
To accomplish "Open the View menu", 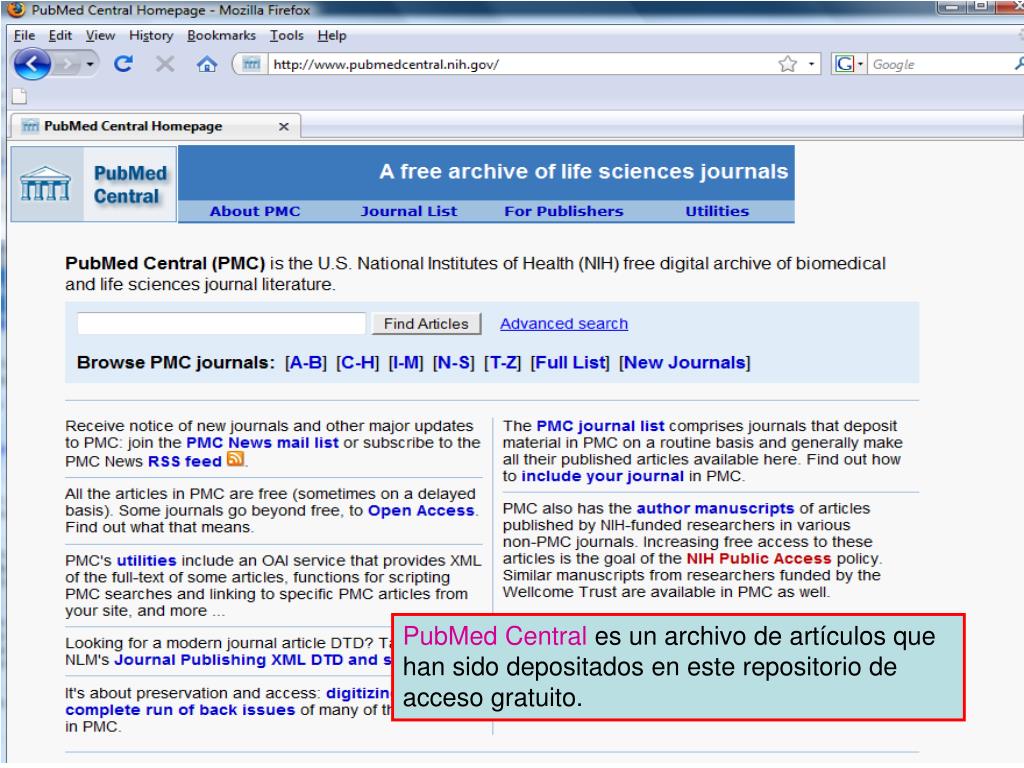I will point(100,35).
